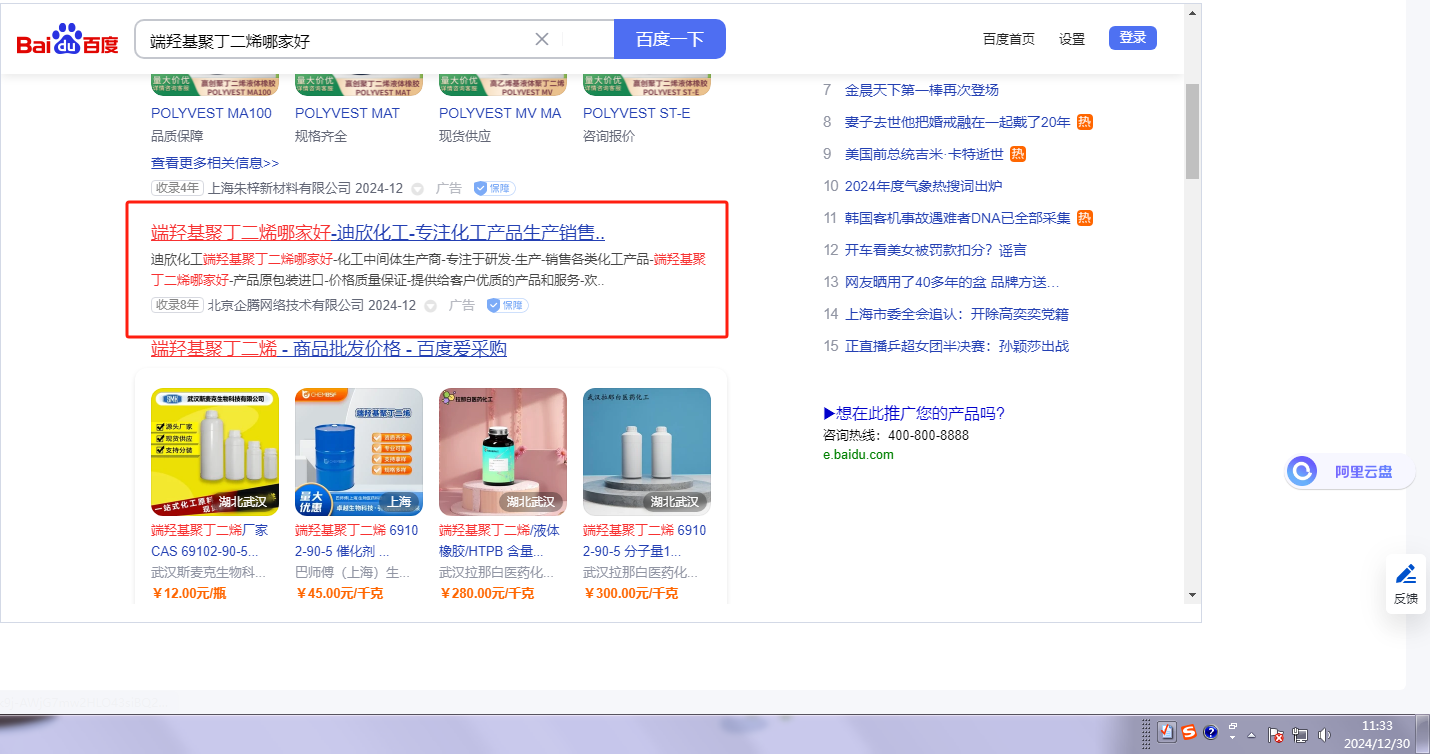
Task: Show hidden system tray icons
Action: (1251, 734)
